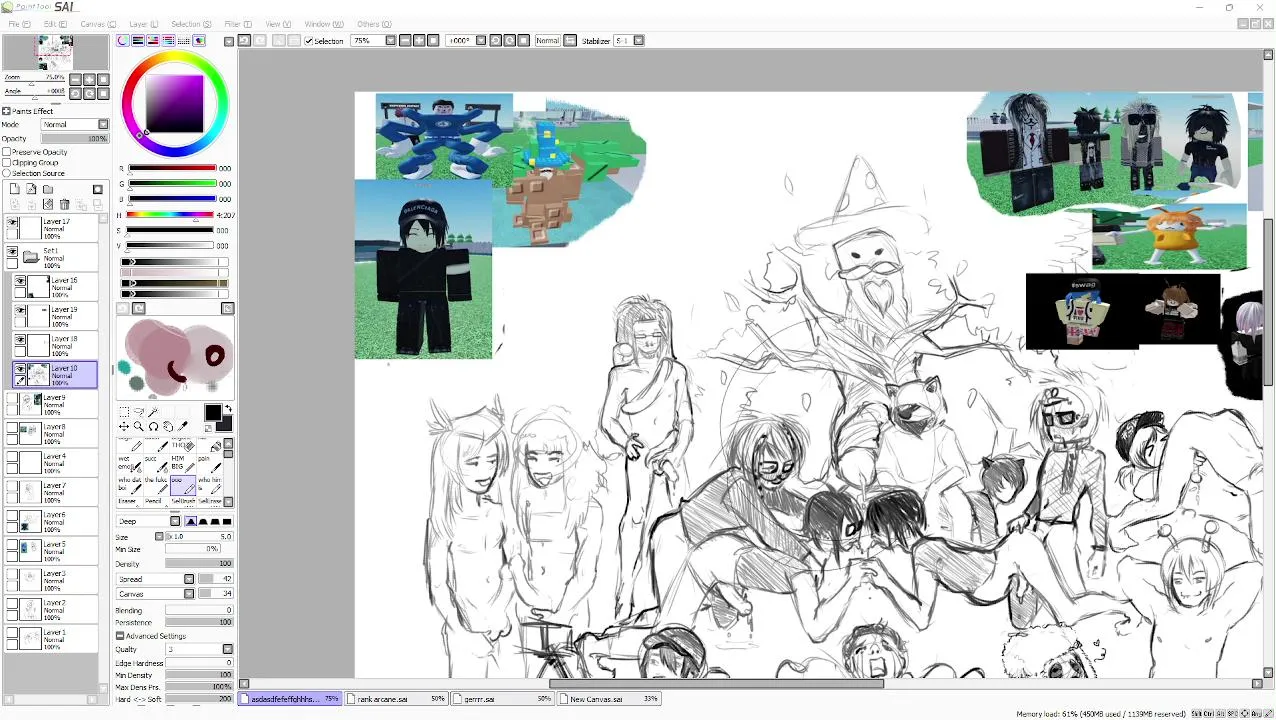Select the move tool
The width and height of the screenshot is (1276, 720).
(x=124, y=427)
